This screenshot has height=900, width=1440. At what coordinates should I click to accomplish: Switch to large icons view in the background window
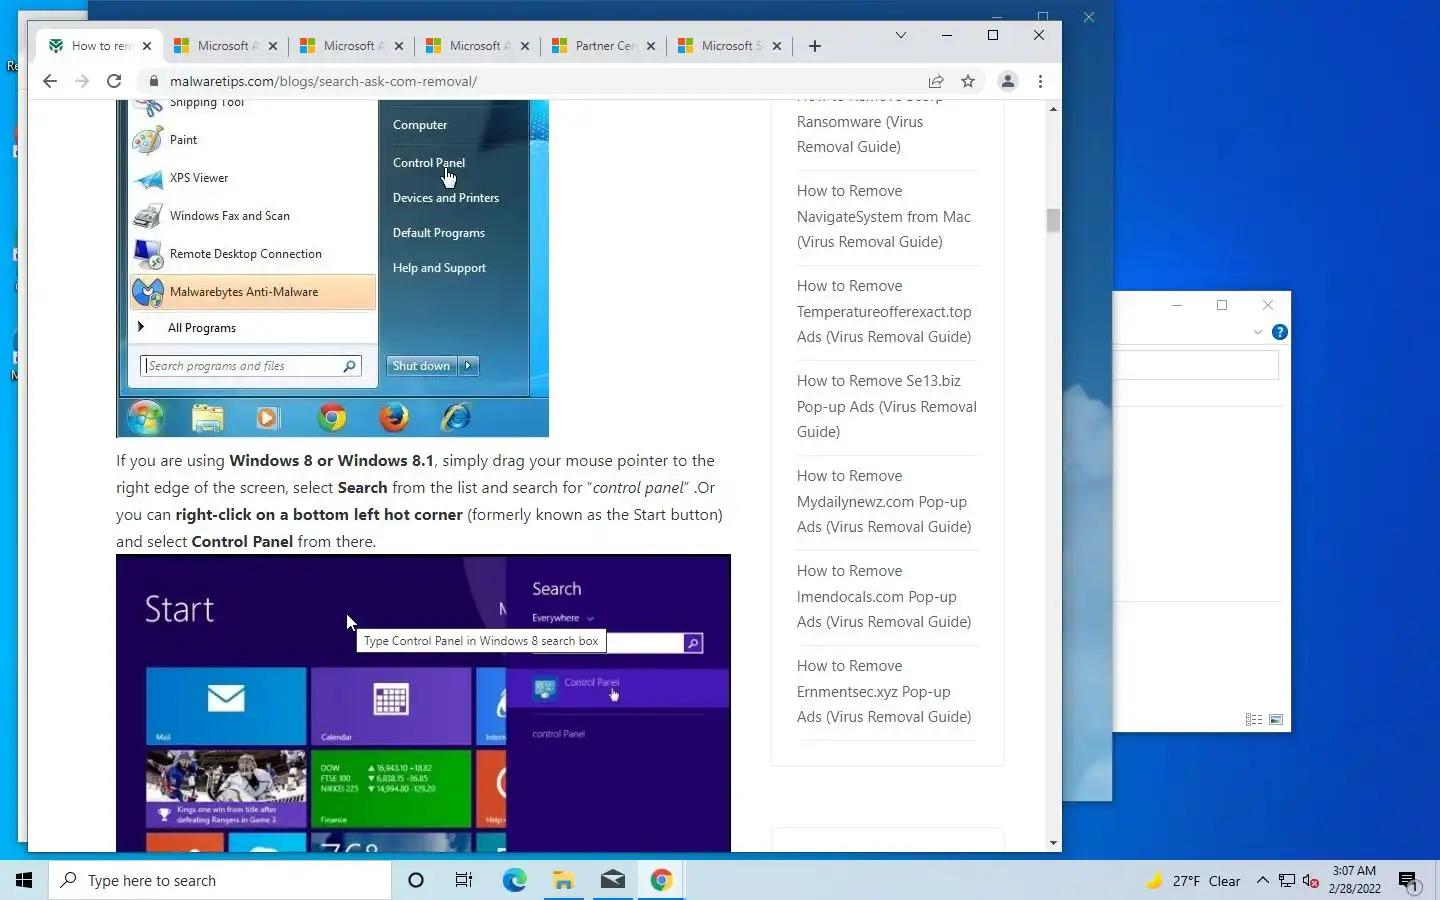(1276, 719)
